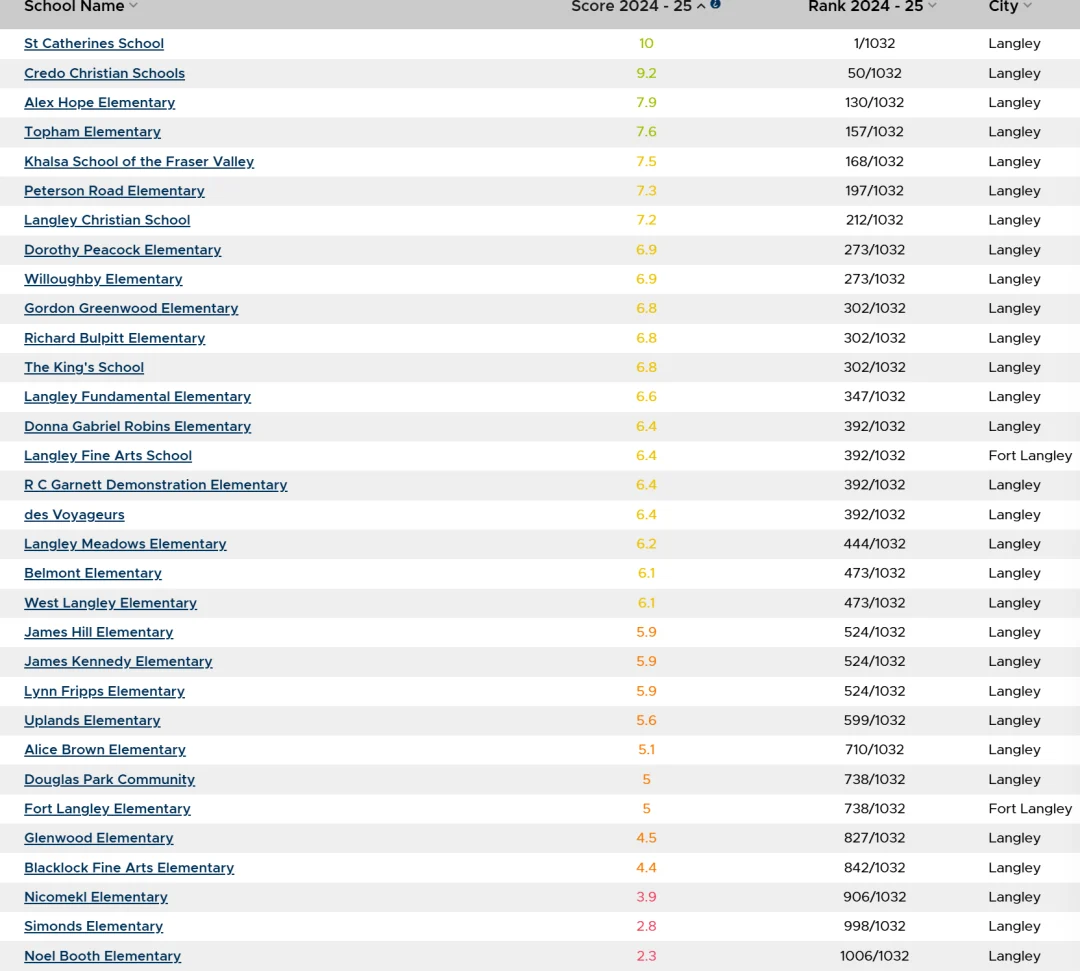Click rank 444/1032

(x=875, y=544)
